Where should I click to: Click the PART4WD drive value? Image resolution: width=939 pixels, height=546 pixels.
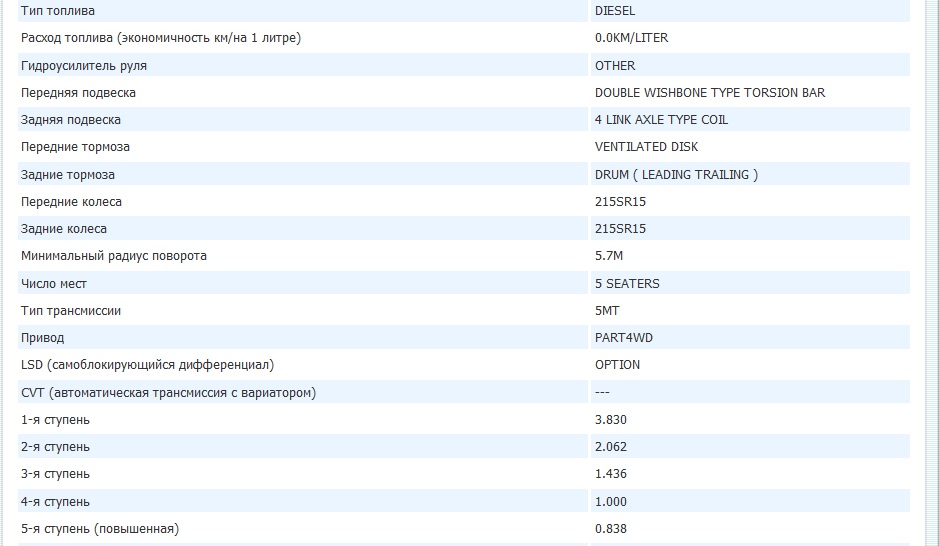point(623,338)
